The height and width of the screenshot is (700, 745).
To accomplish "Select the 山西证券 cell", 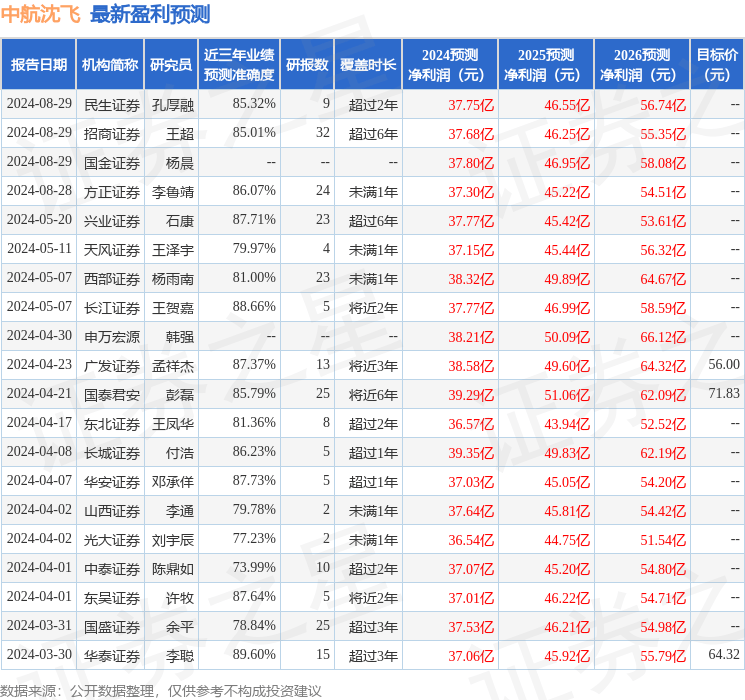I will point(112,511).
